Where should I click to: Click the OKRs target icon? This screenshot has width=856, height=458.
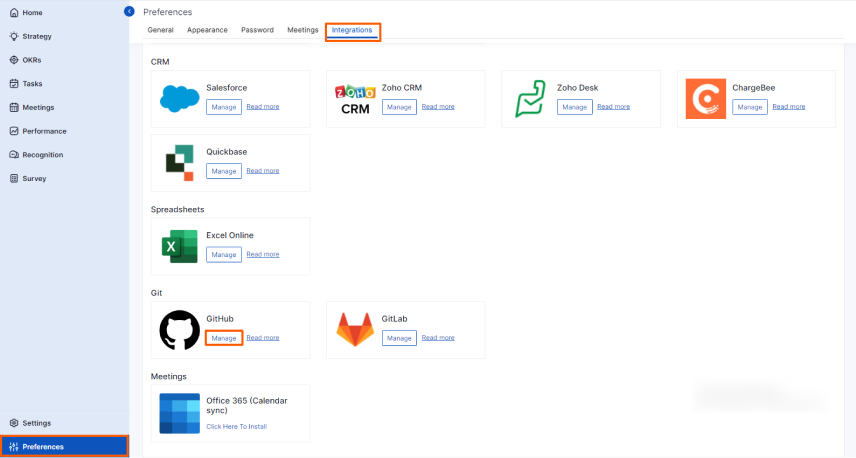click(14, 60)
